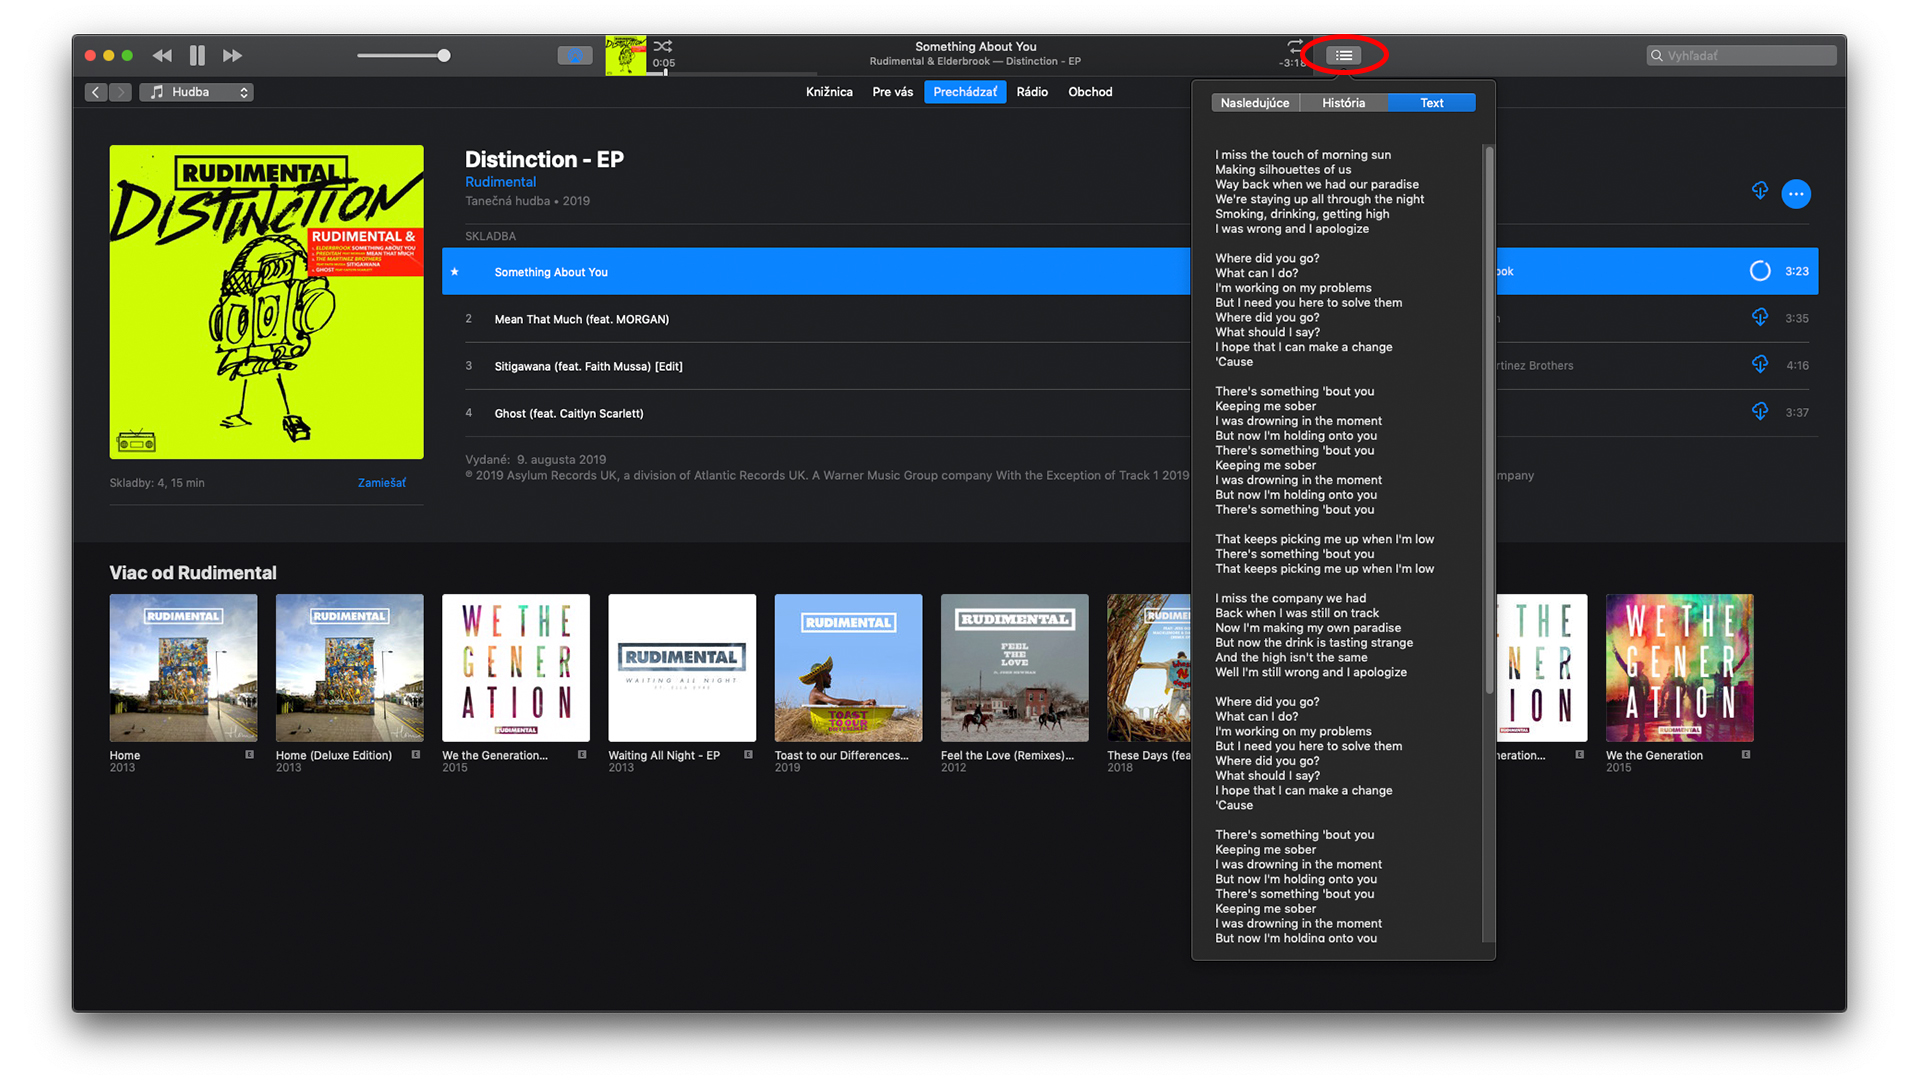The width and height of the screenshot is (1920, 1080).
Task: Open the Up Next list icon
Action: click(1344, 56)
